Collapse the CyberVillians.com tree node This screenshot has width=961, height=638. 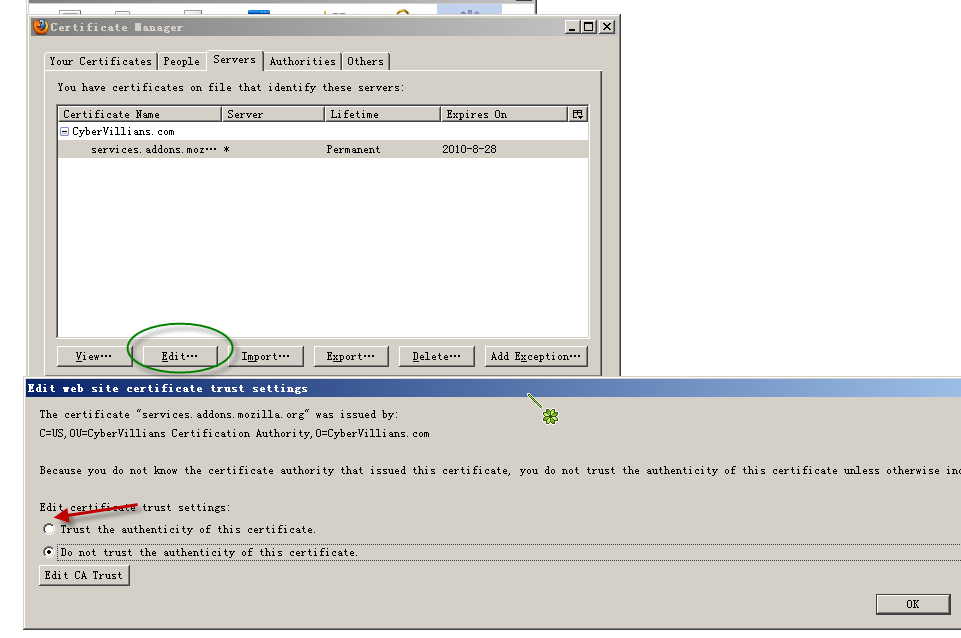64,131
